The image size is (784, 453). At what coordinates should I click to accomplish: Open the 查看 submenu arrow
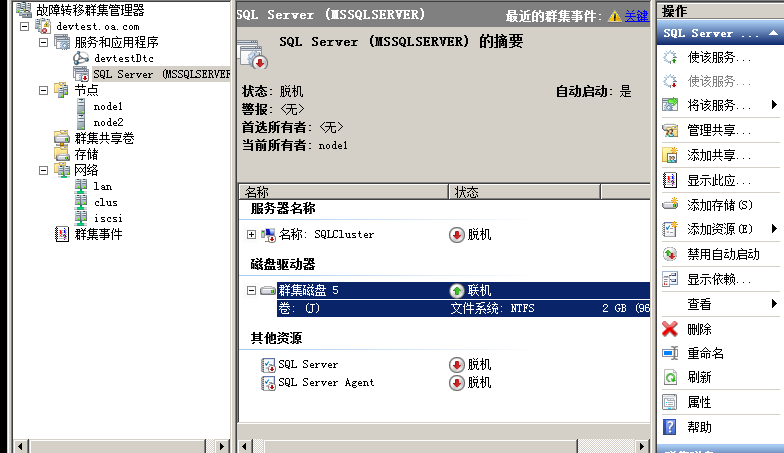774,304
